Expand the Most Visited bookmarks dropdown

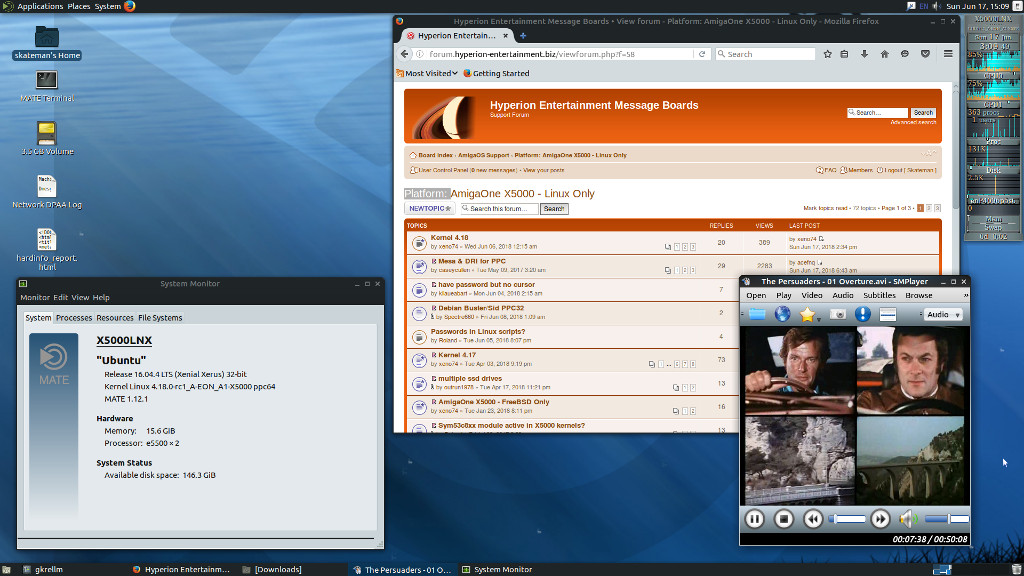[x=426, y=73]
